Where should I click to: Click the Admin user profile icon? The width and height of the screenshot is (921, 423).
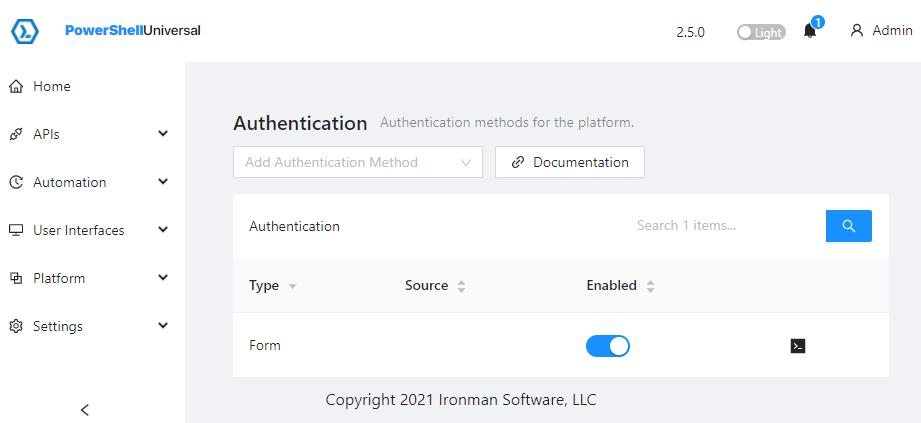pyautogui.click(x=856, y=31)
